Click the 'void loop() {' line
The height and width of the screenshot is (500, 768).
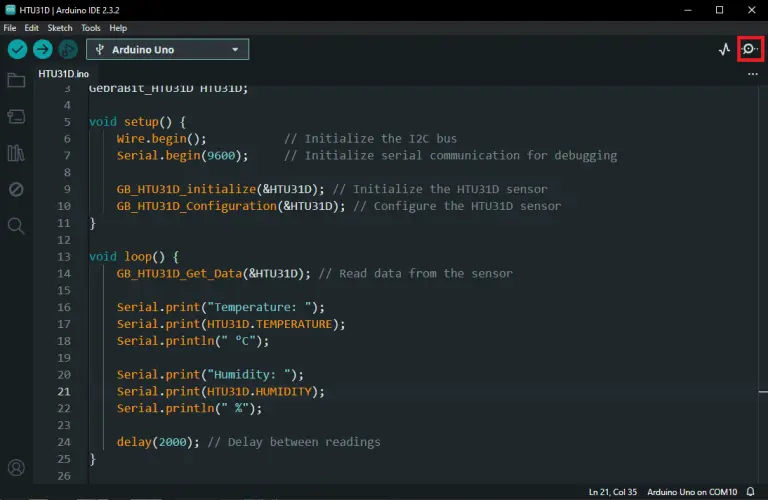[x=134, y=257]
